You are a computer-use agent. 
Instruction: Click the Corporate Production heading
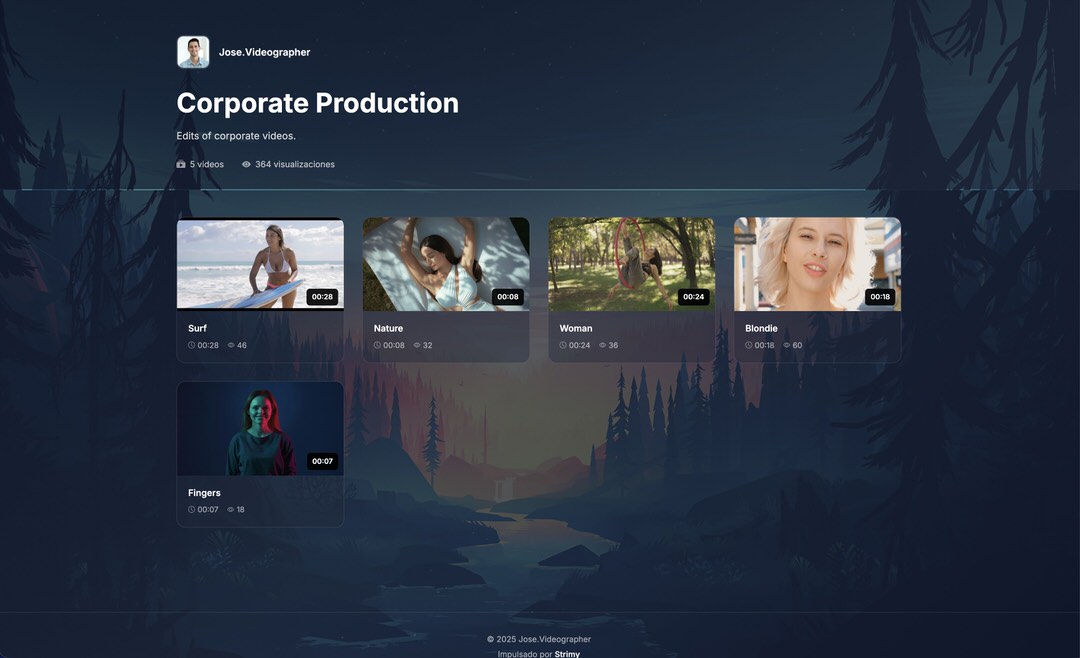click(317, 103)
